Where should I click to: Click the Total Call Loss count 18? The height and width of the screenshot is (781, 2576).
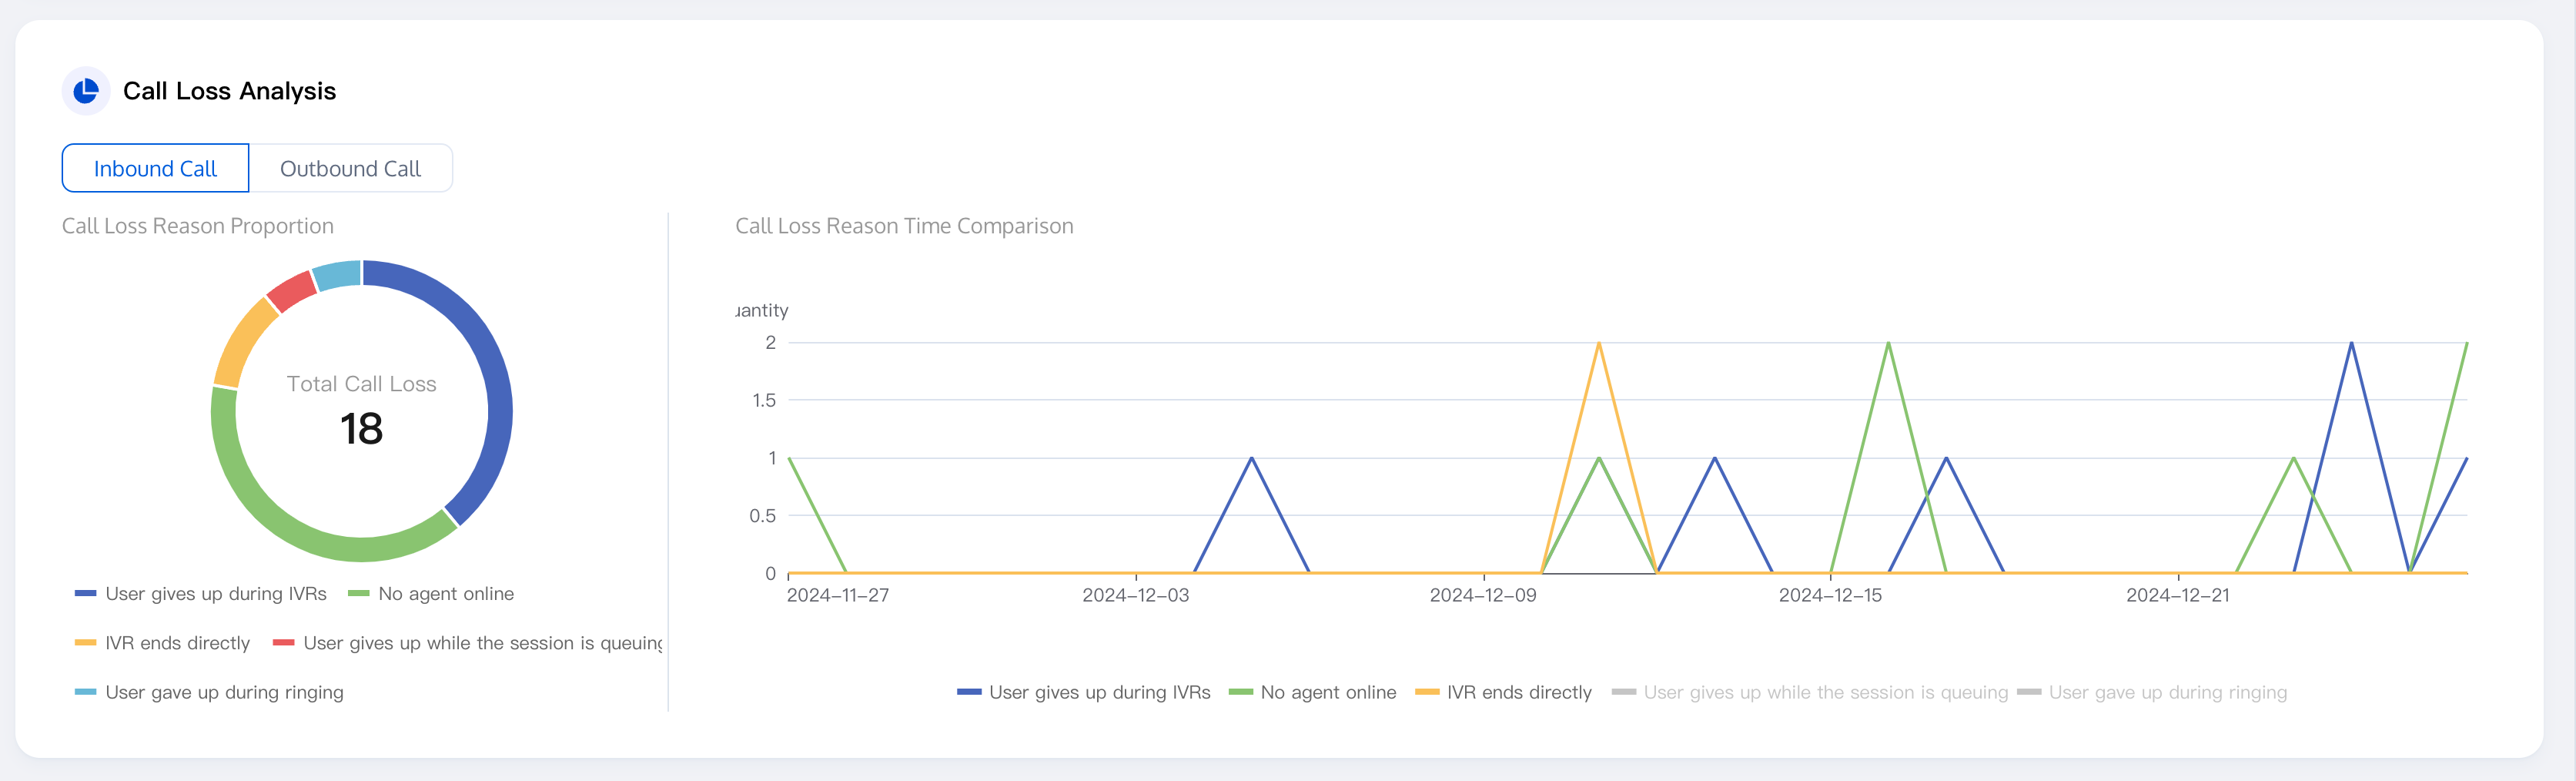click(361, 429)
